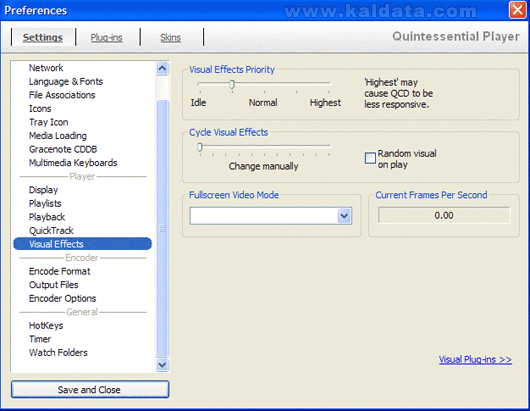Click the Normal priority label
530x411 pixels.
click(x=263, y=102)
